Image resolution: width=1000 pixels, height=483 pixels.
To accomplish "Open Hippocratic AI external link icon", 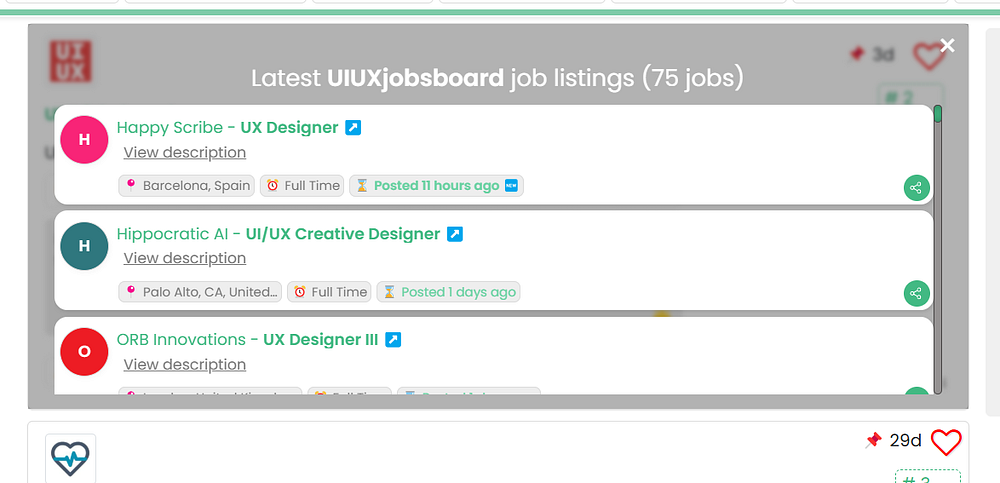I will tap(455, 234).
